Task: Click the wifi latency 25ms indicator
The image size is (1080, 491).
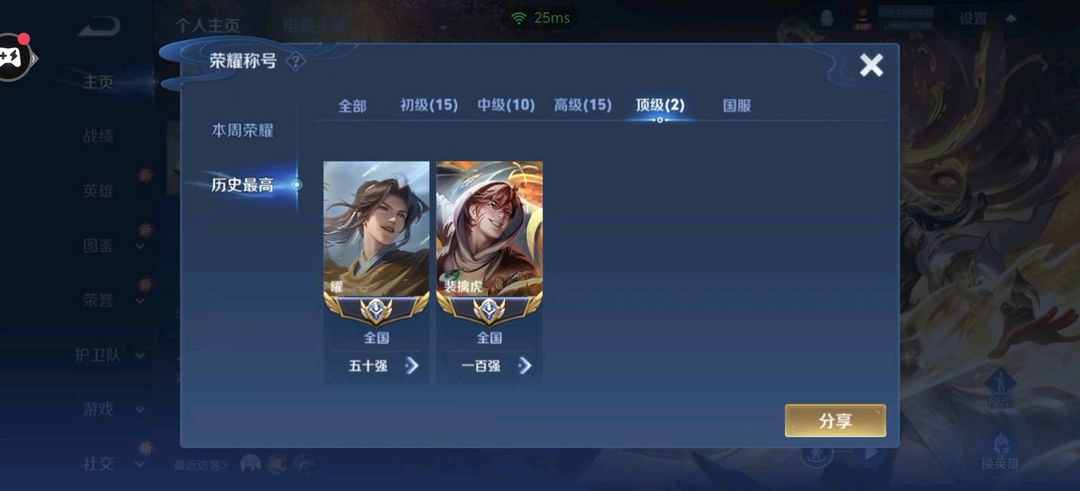Action: click(541, 18)
